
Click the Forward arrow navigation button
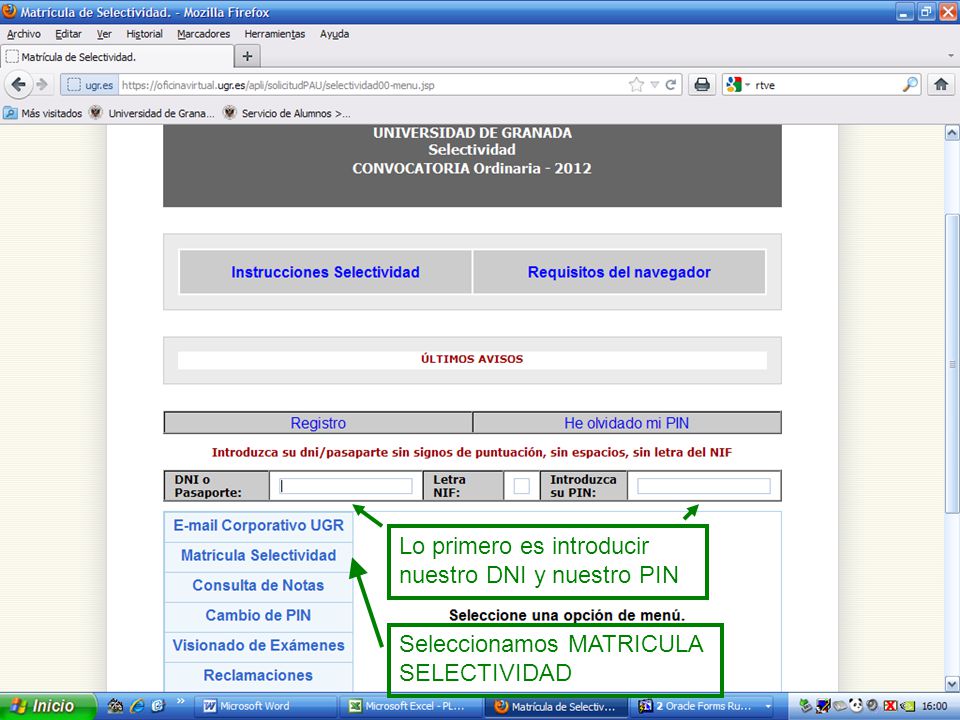(42, 84)
